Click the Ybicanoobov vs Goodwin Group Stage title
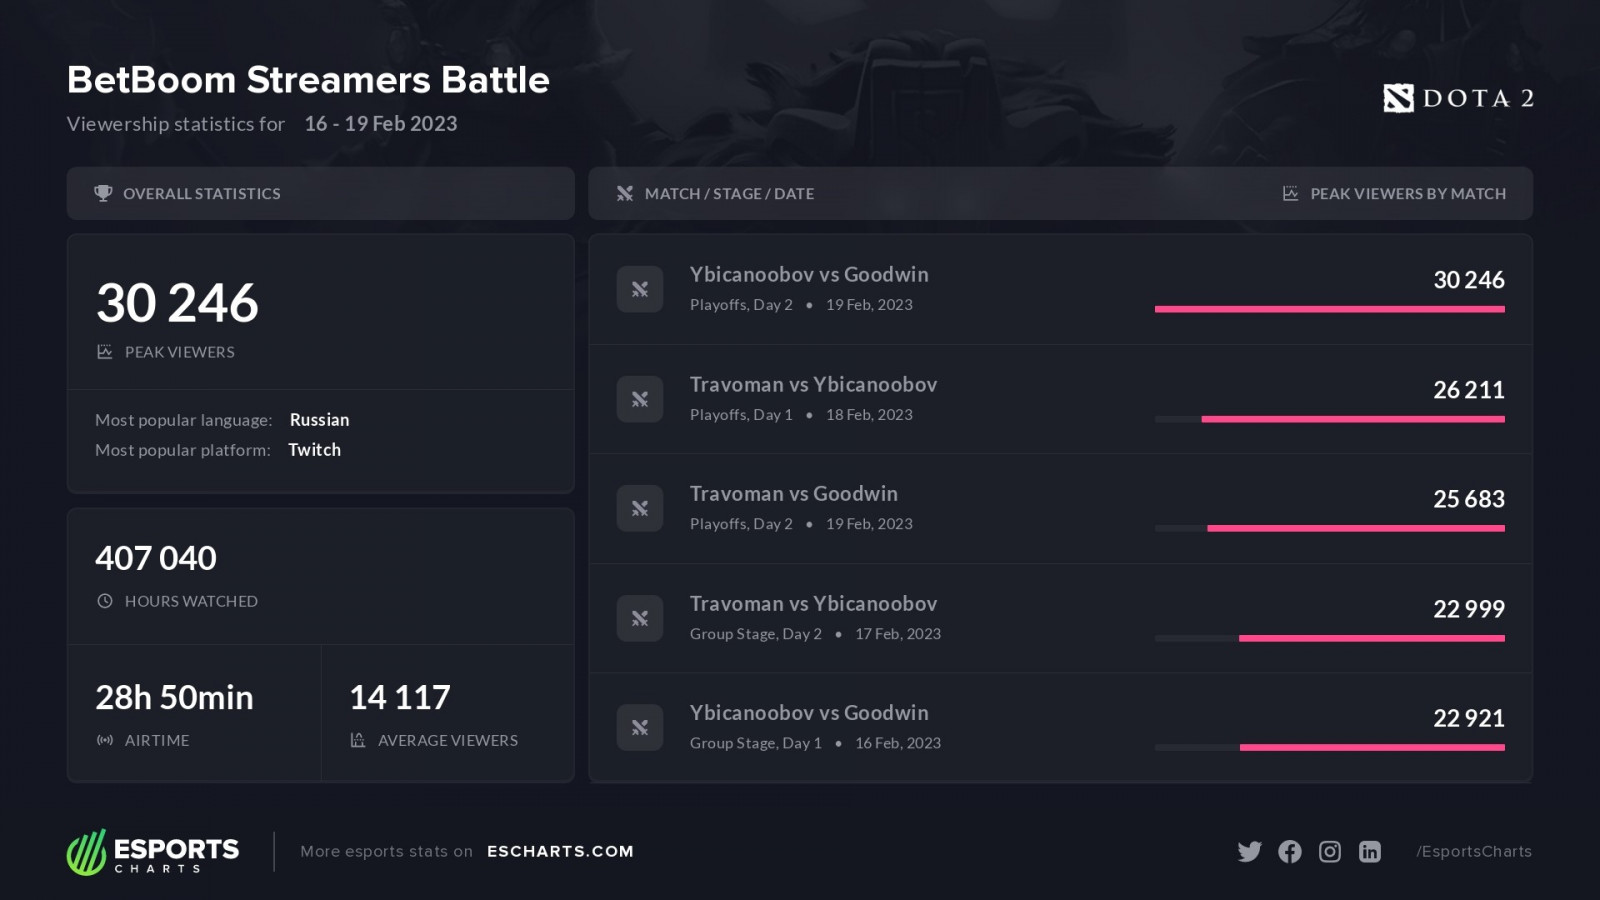Image resolution: width=1600 pixels, height=900 pixels. [x=809, y=712]
